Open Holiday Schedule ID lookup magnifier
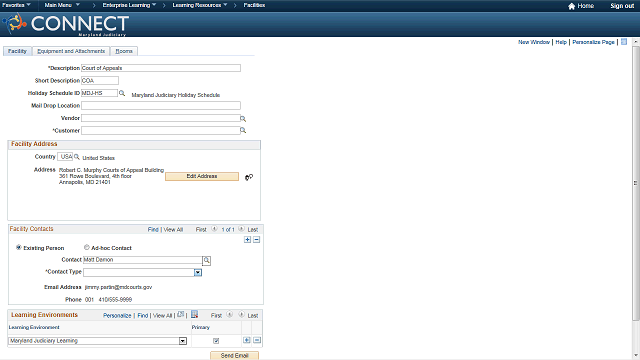The image size is (640, 360). click(122, 93)
